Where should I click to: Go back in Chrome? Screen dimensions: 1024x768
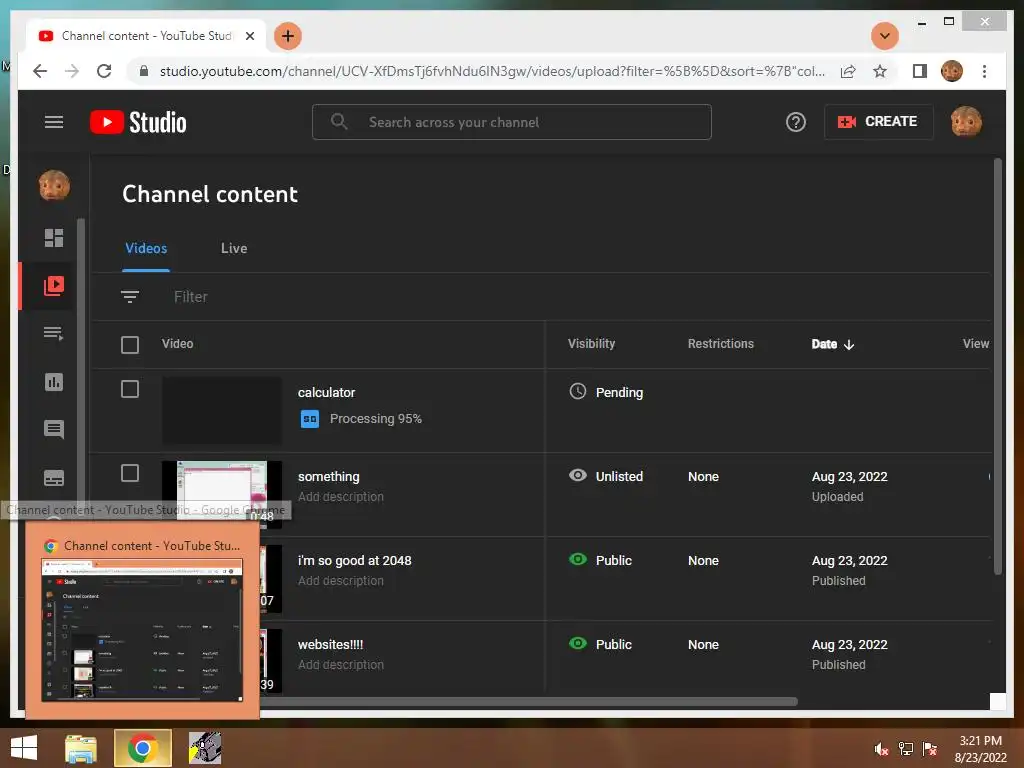pyautogui.click(x=40, y=71)
